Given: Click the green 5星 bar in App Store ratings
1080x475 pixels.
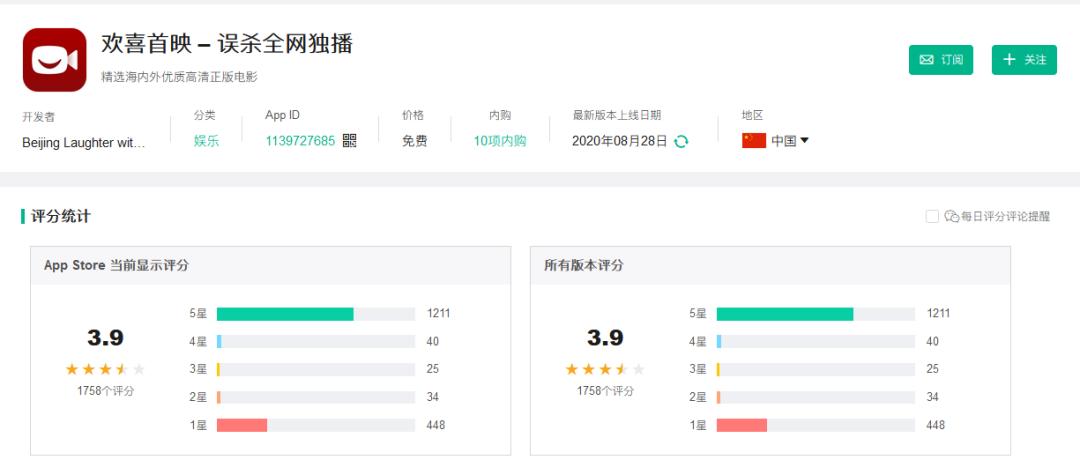Looking at the screenshot, I should pos(285,314).
